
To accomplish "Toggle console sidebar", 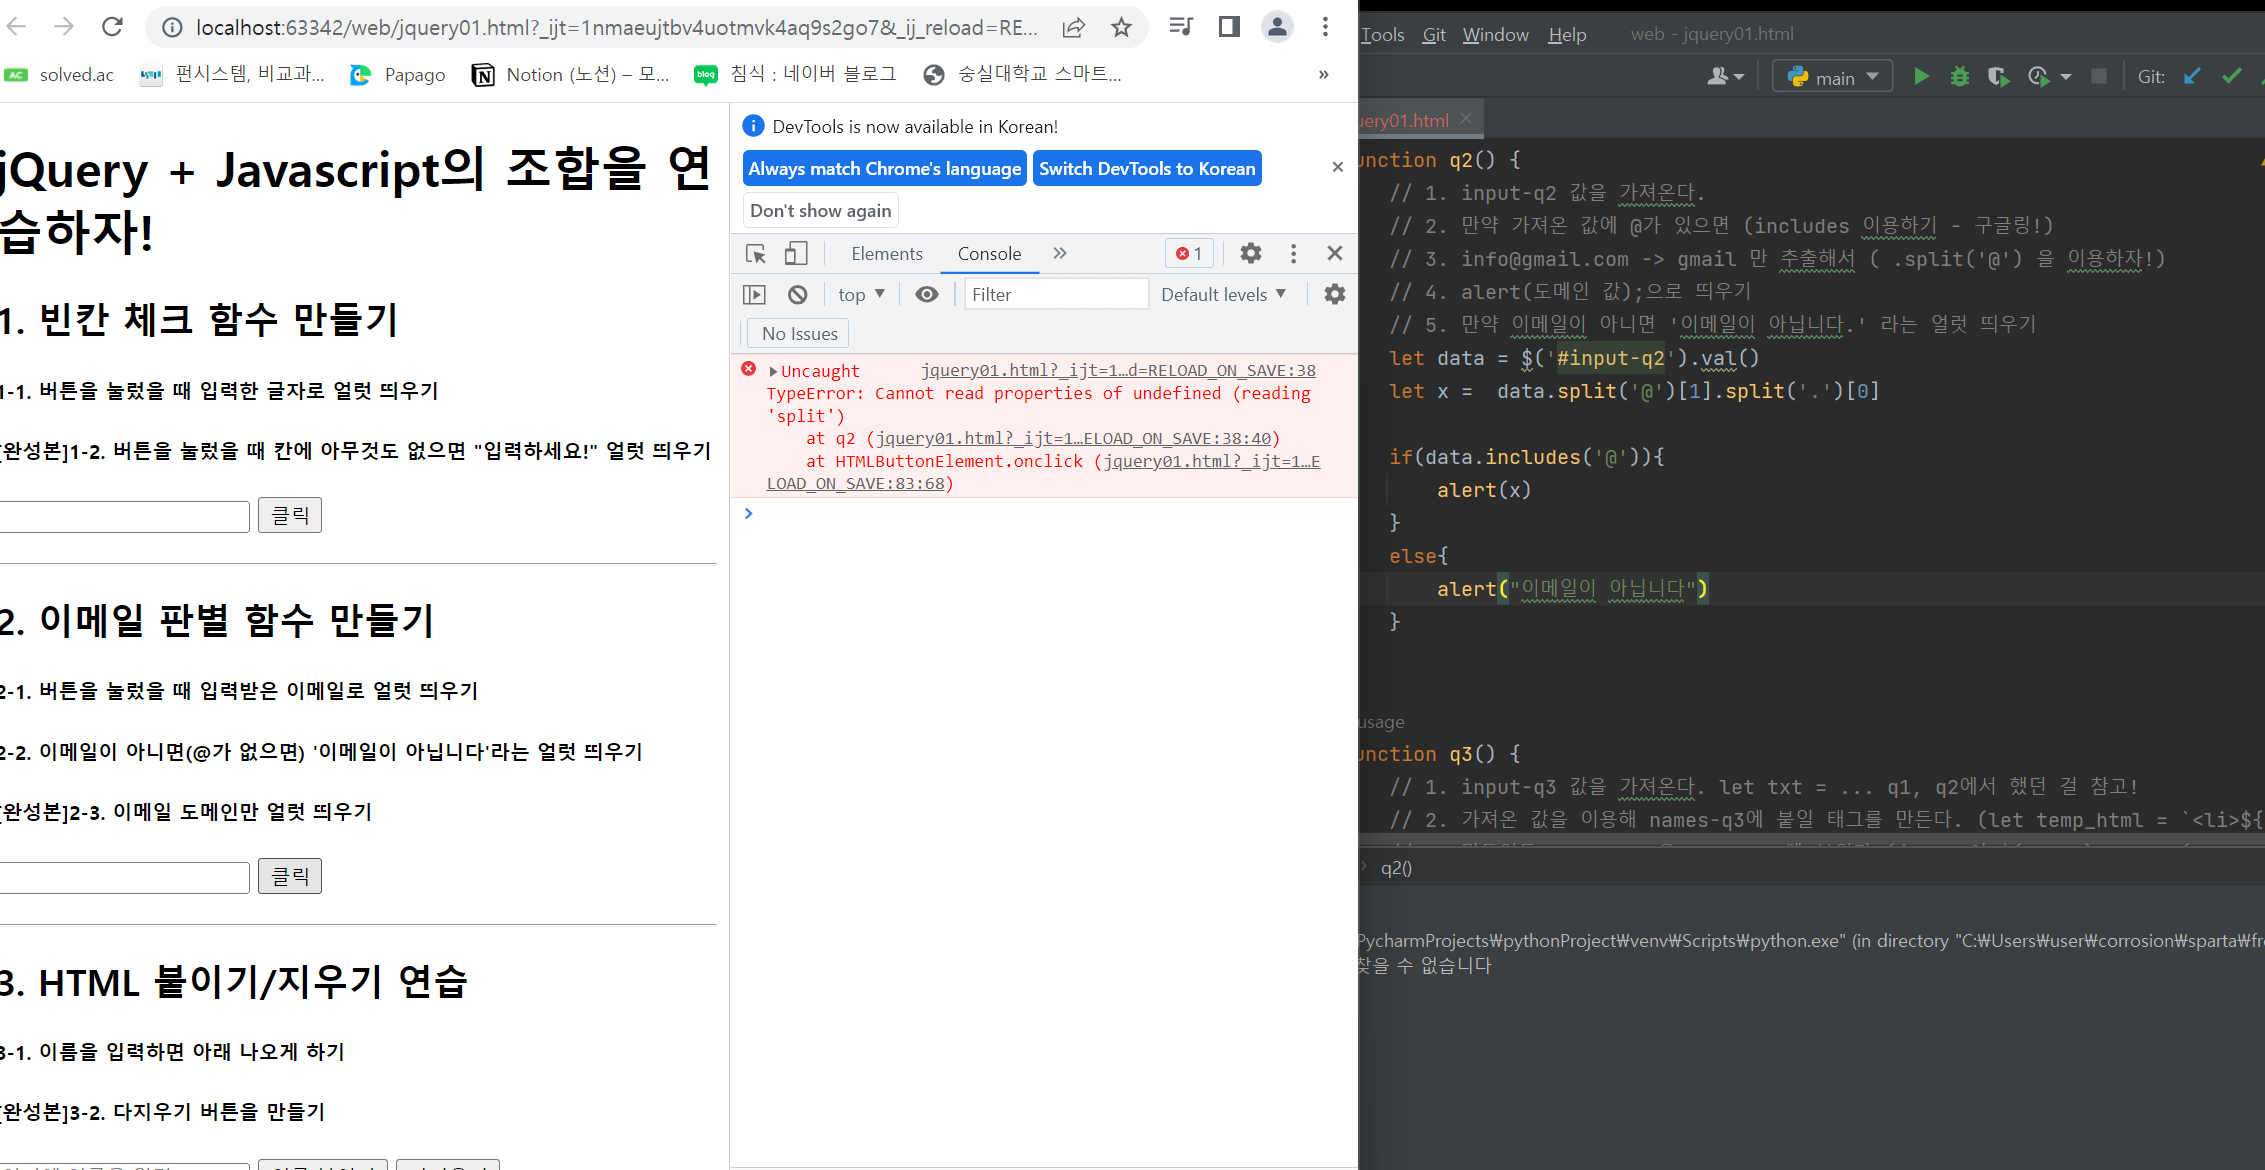I will coord(755,295).
